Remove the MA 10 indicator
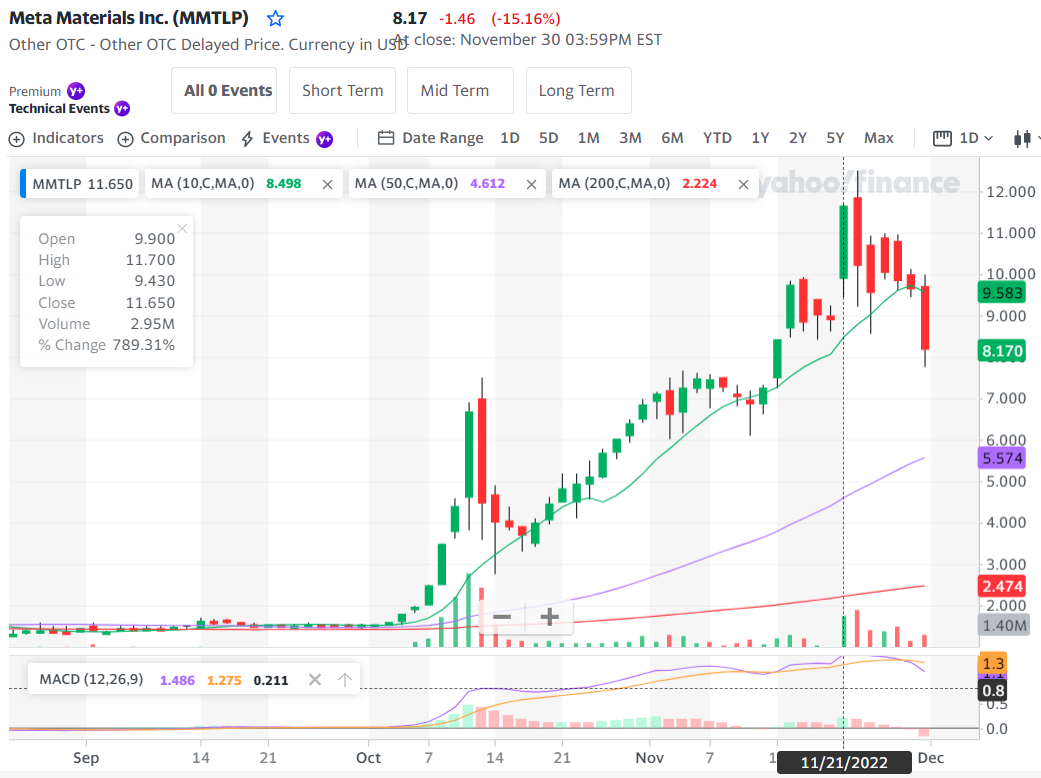1041x778 pixels. coord(327,185)
